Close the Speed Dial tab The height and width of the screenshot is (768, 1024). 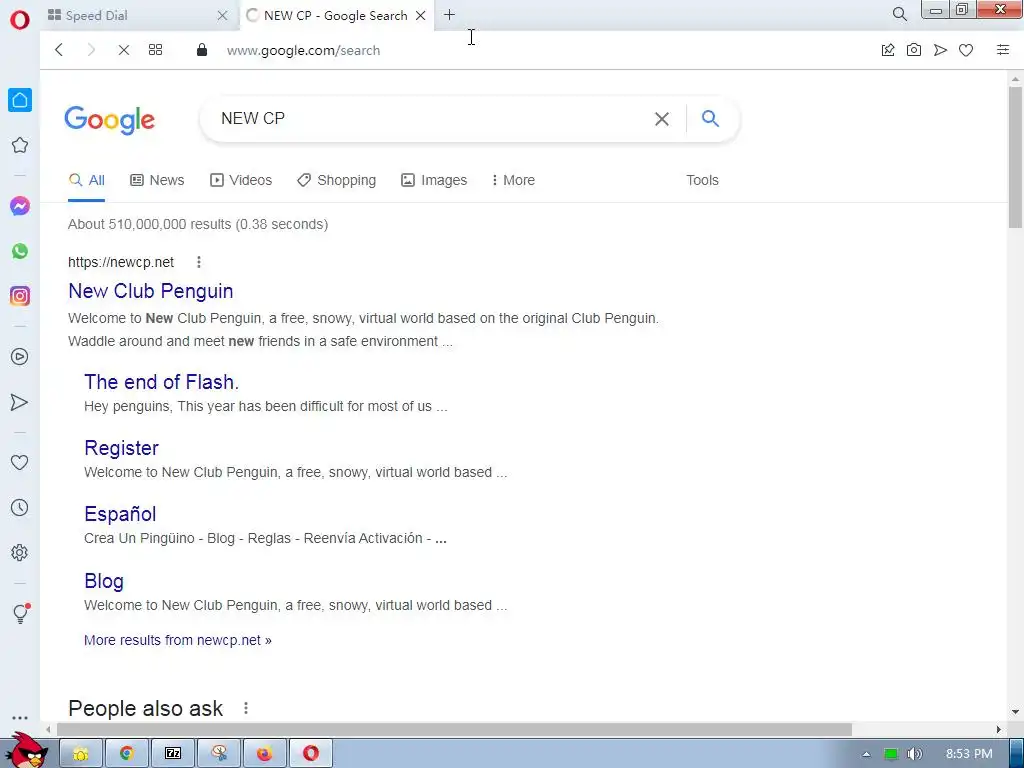[222, 15]
